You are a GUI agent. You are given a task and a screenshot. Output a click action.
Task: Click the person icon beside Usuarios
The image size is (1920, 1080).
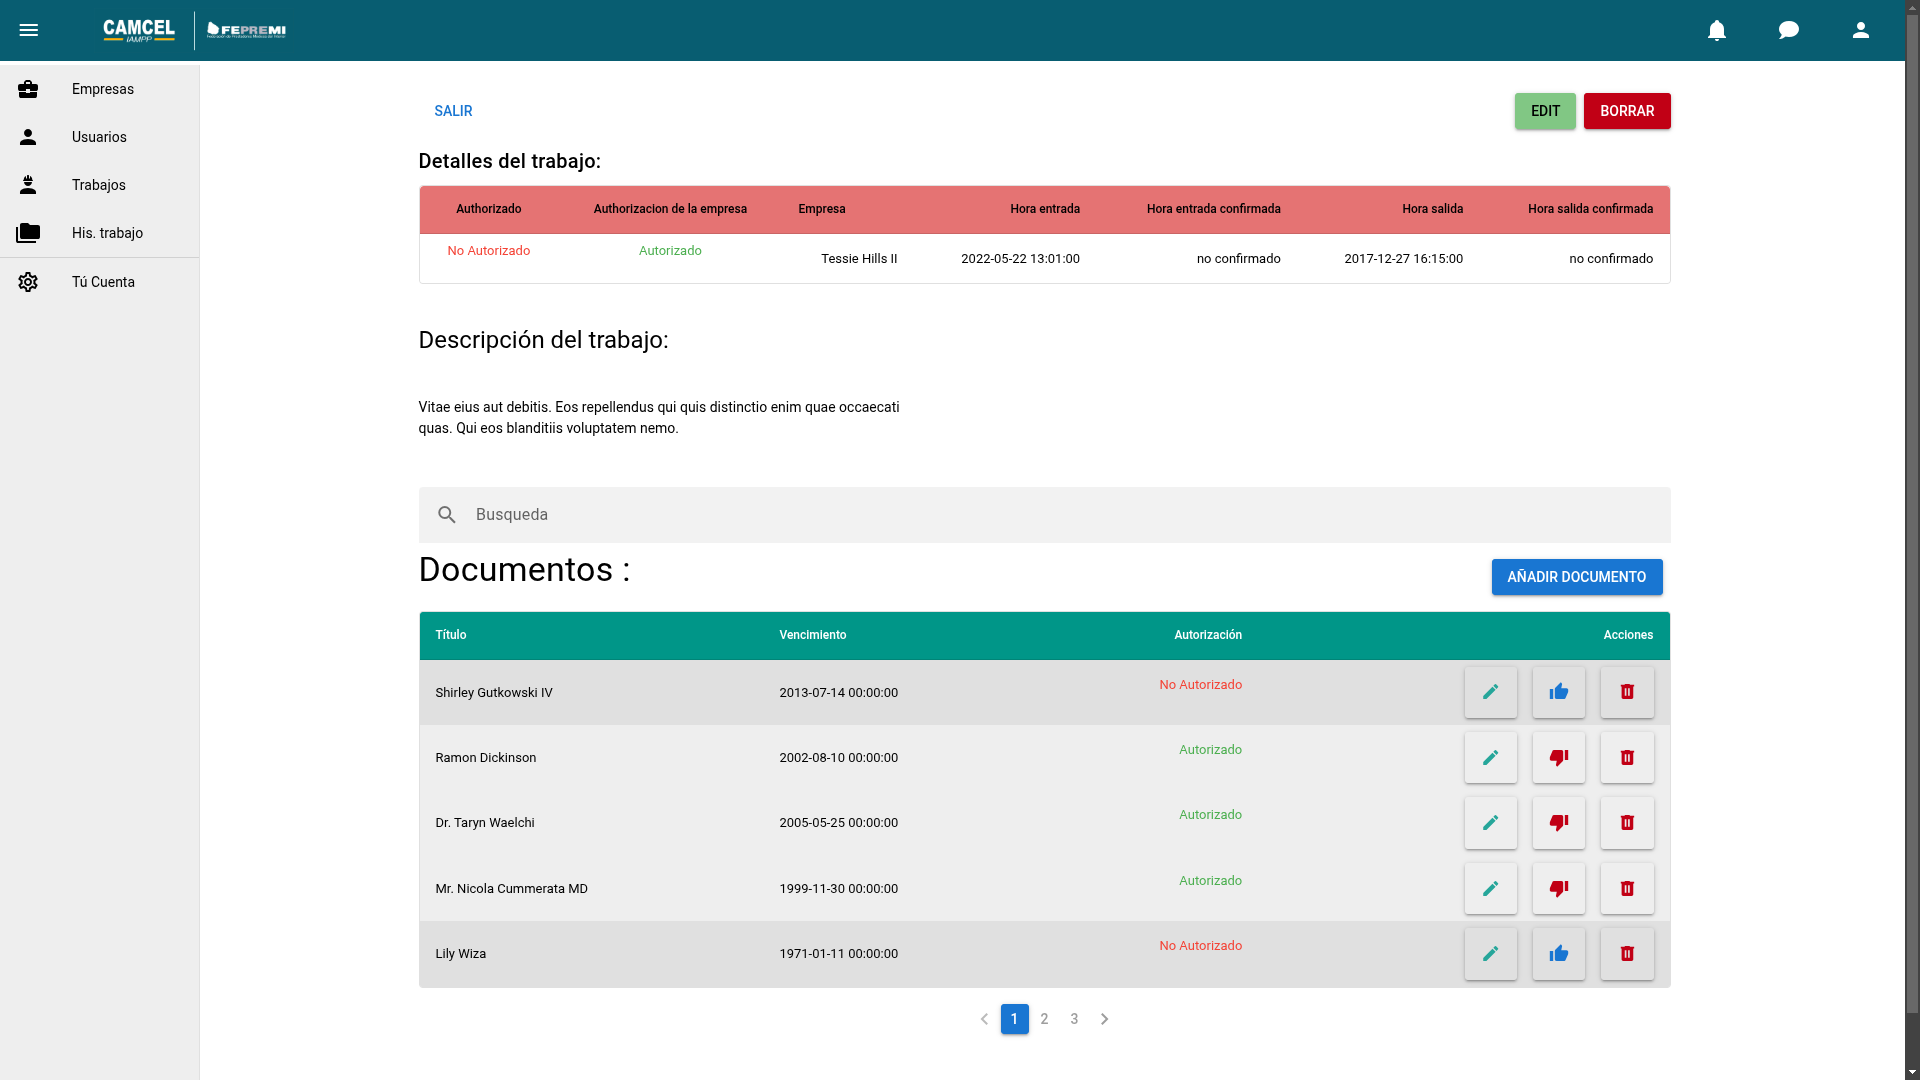pyautogui.click(x=28, y=137)
